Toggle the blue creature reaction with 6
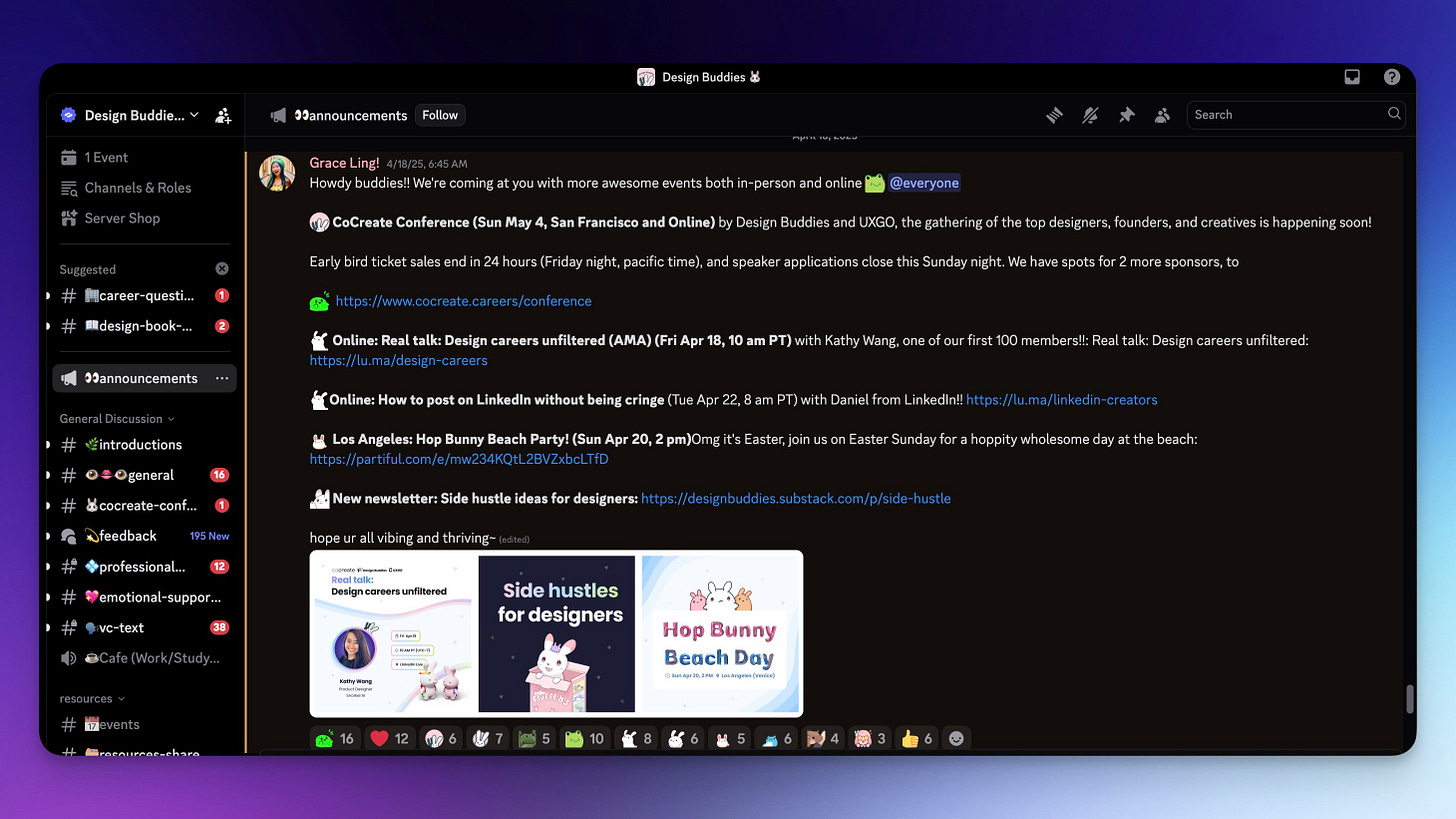Screen dimensions: 1456x819 (x=776, y=739)
